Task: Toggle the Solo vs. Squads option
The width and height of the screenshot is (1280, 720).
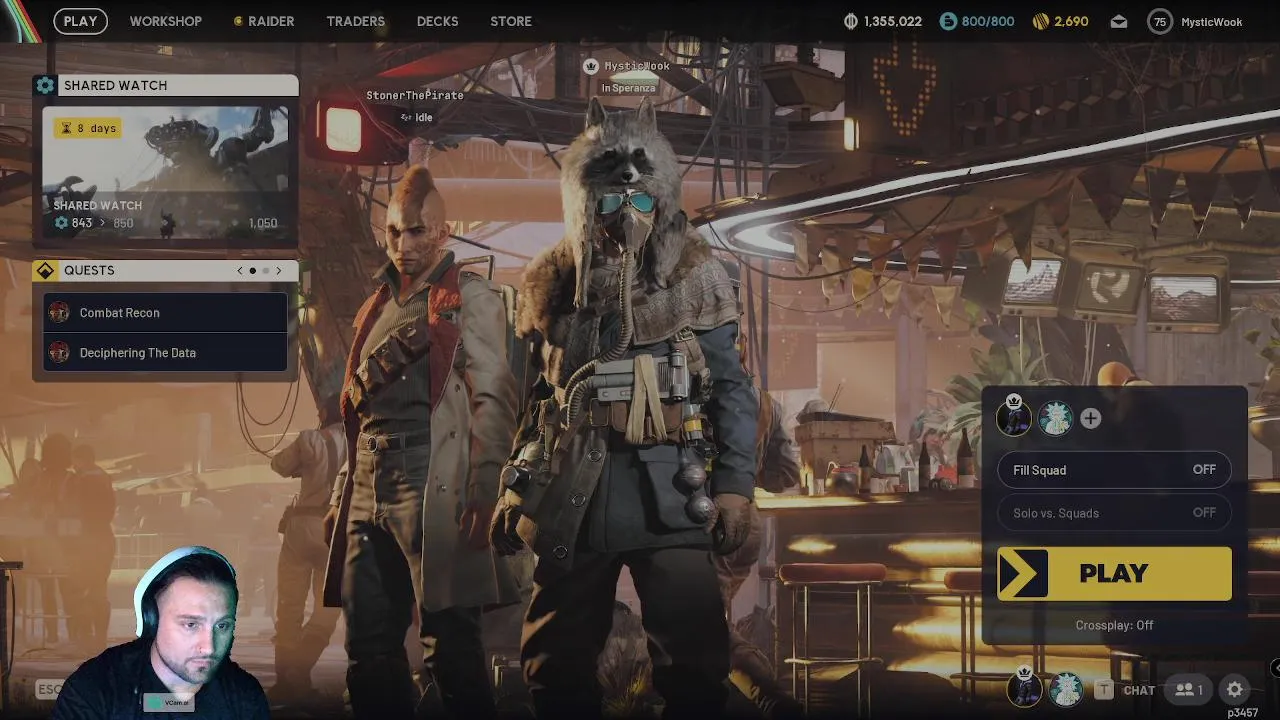Action: click(1114, 513)
